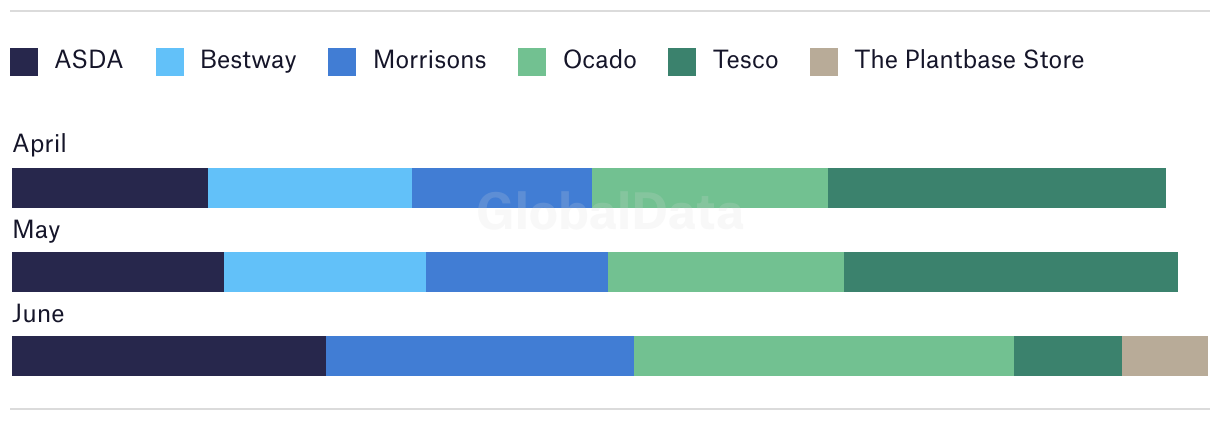
Task: Click the ASDA legend color swatch
Action: (x=24, y=62)
